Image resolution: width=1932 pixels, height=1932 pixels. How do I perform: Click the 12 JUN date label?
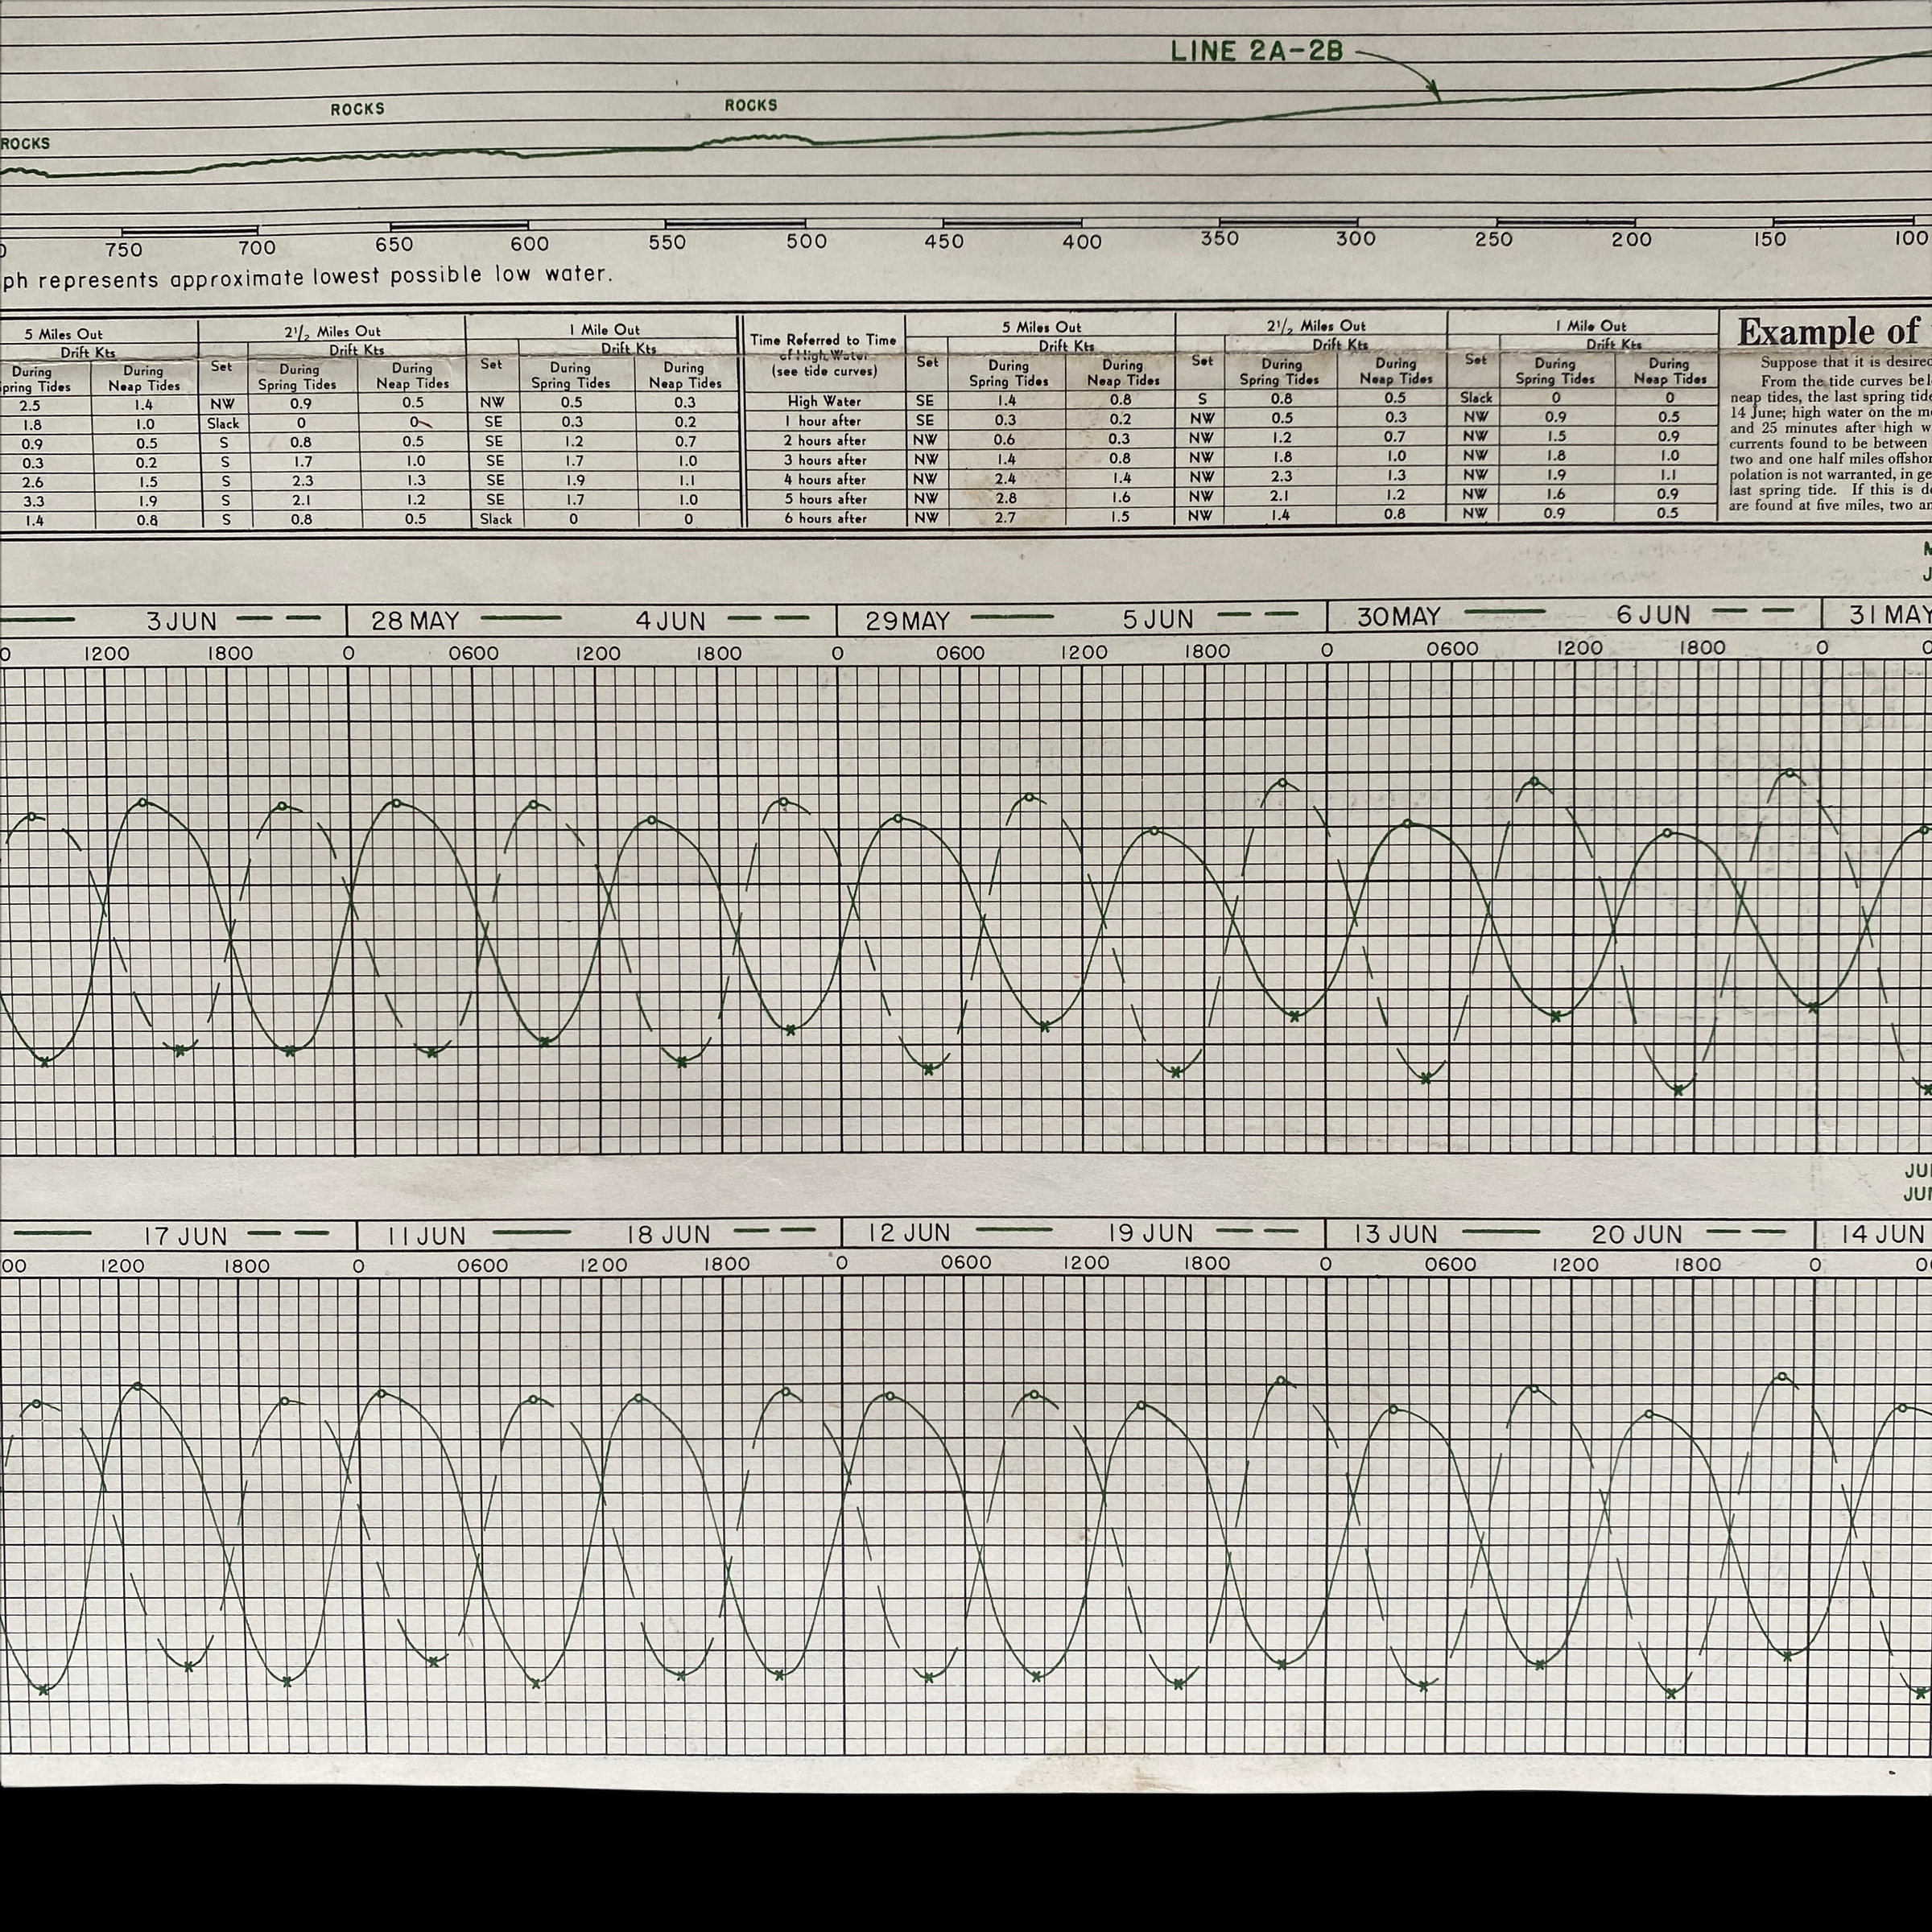908,1233
